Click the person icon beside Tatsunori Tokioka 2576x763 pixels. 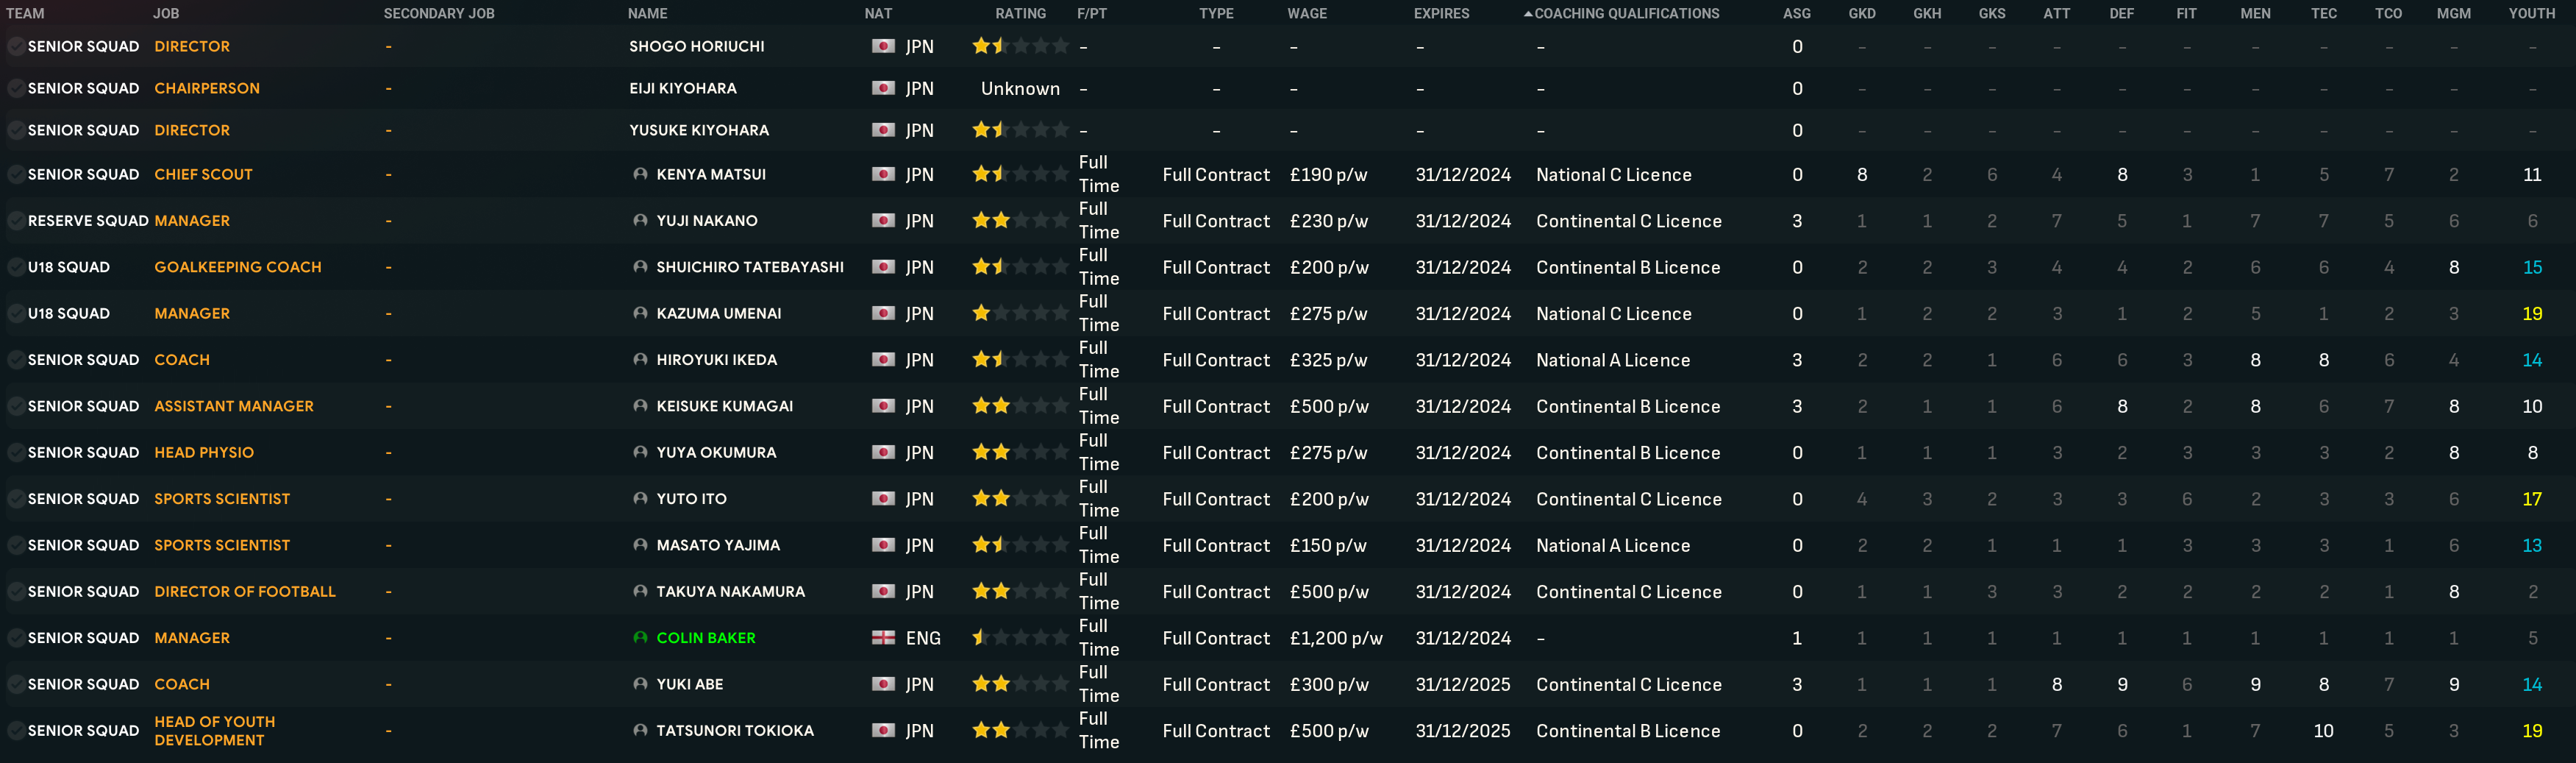pos(640,731)
